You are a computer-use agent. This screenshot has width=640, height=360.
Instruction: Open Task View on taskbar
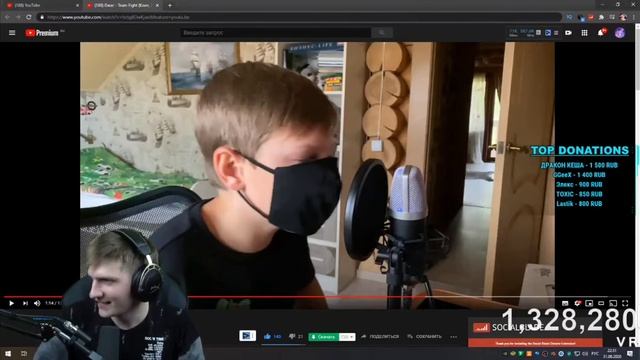[24, 353]
